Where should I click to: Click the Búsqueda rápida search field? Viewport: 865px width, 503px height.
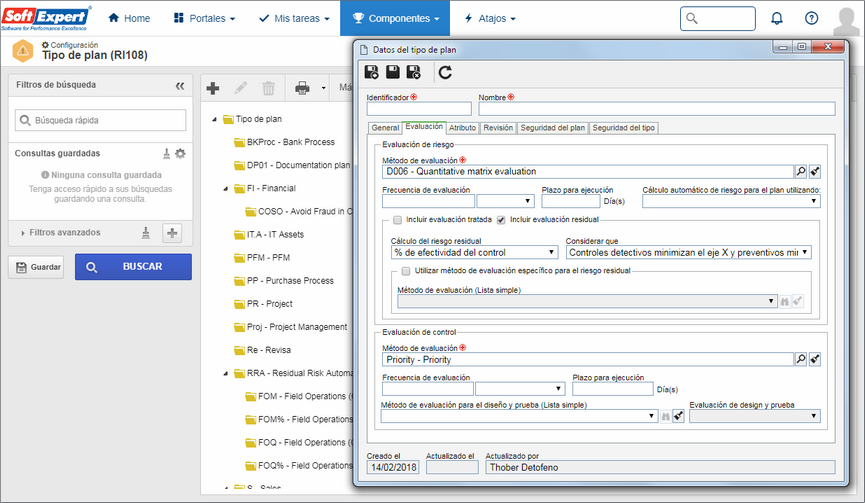[100, 120]
